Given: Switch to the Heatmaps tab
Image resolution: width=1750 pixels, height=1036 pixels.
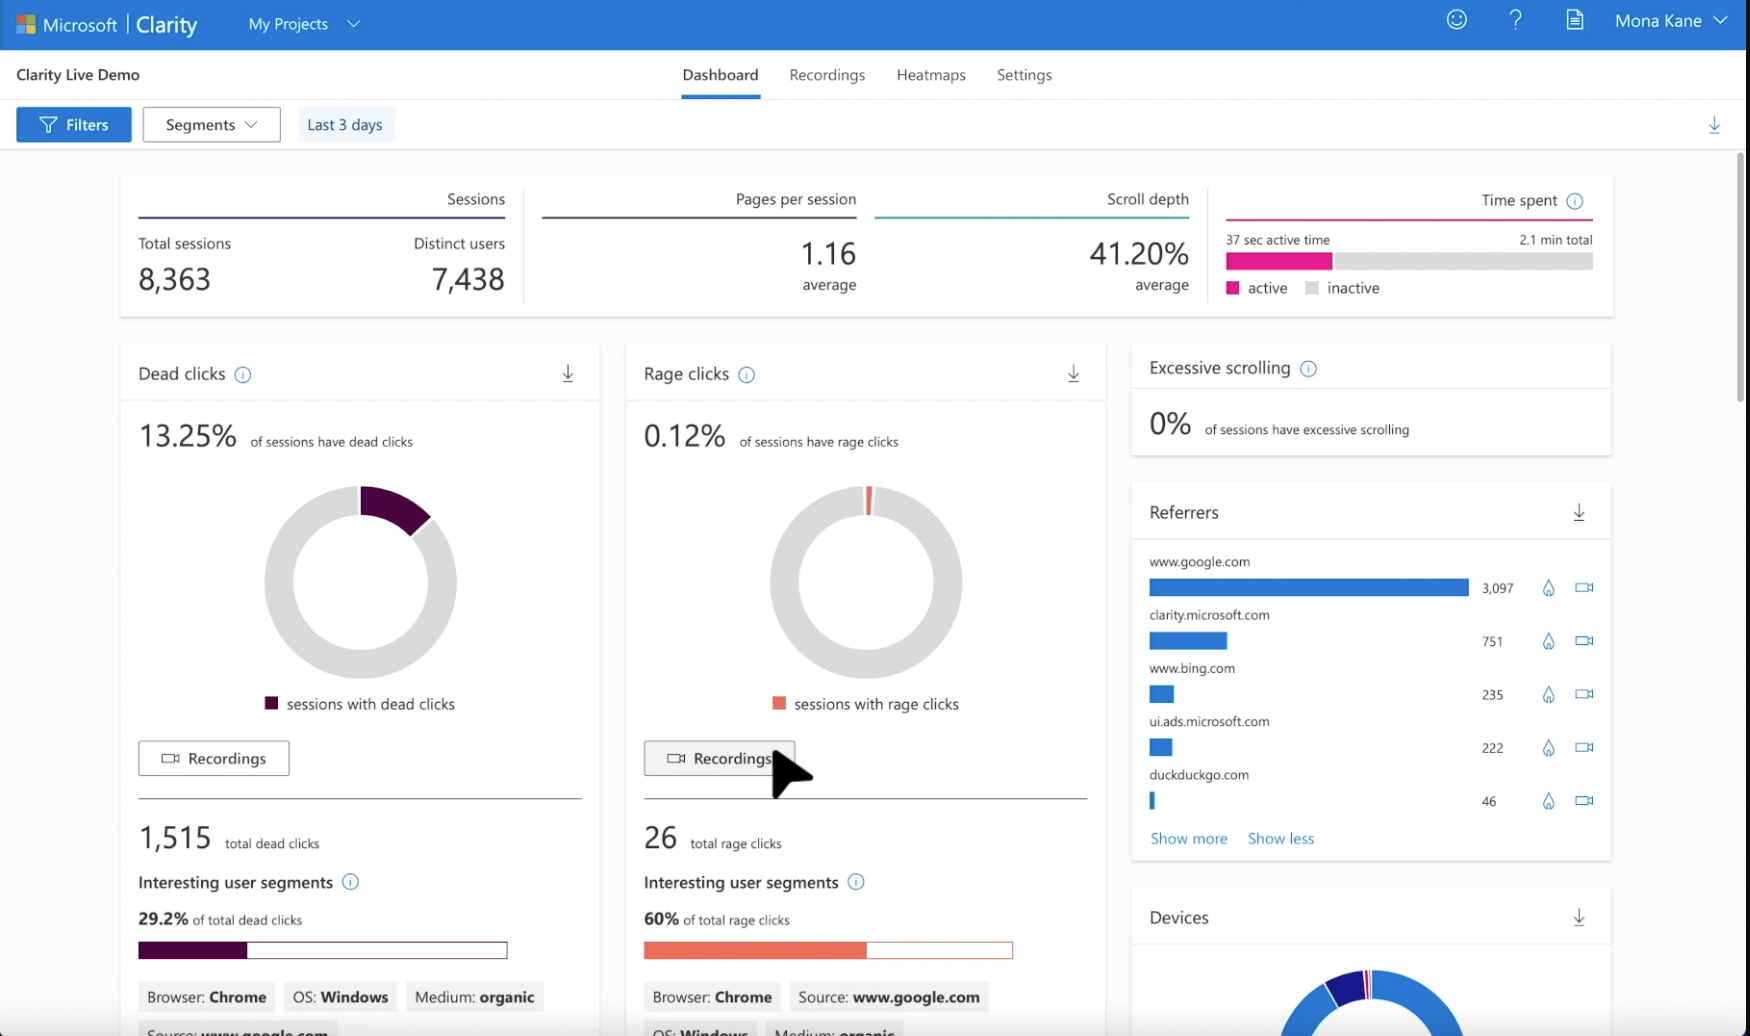Looking at the screenshot, I should pos(931,74).
